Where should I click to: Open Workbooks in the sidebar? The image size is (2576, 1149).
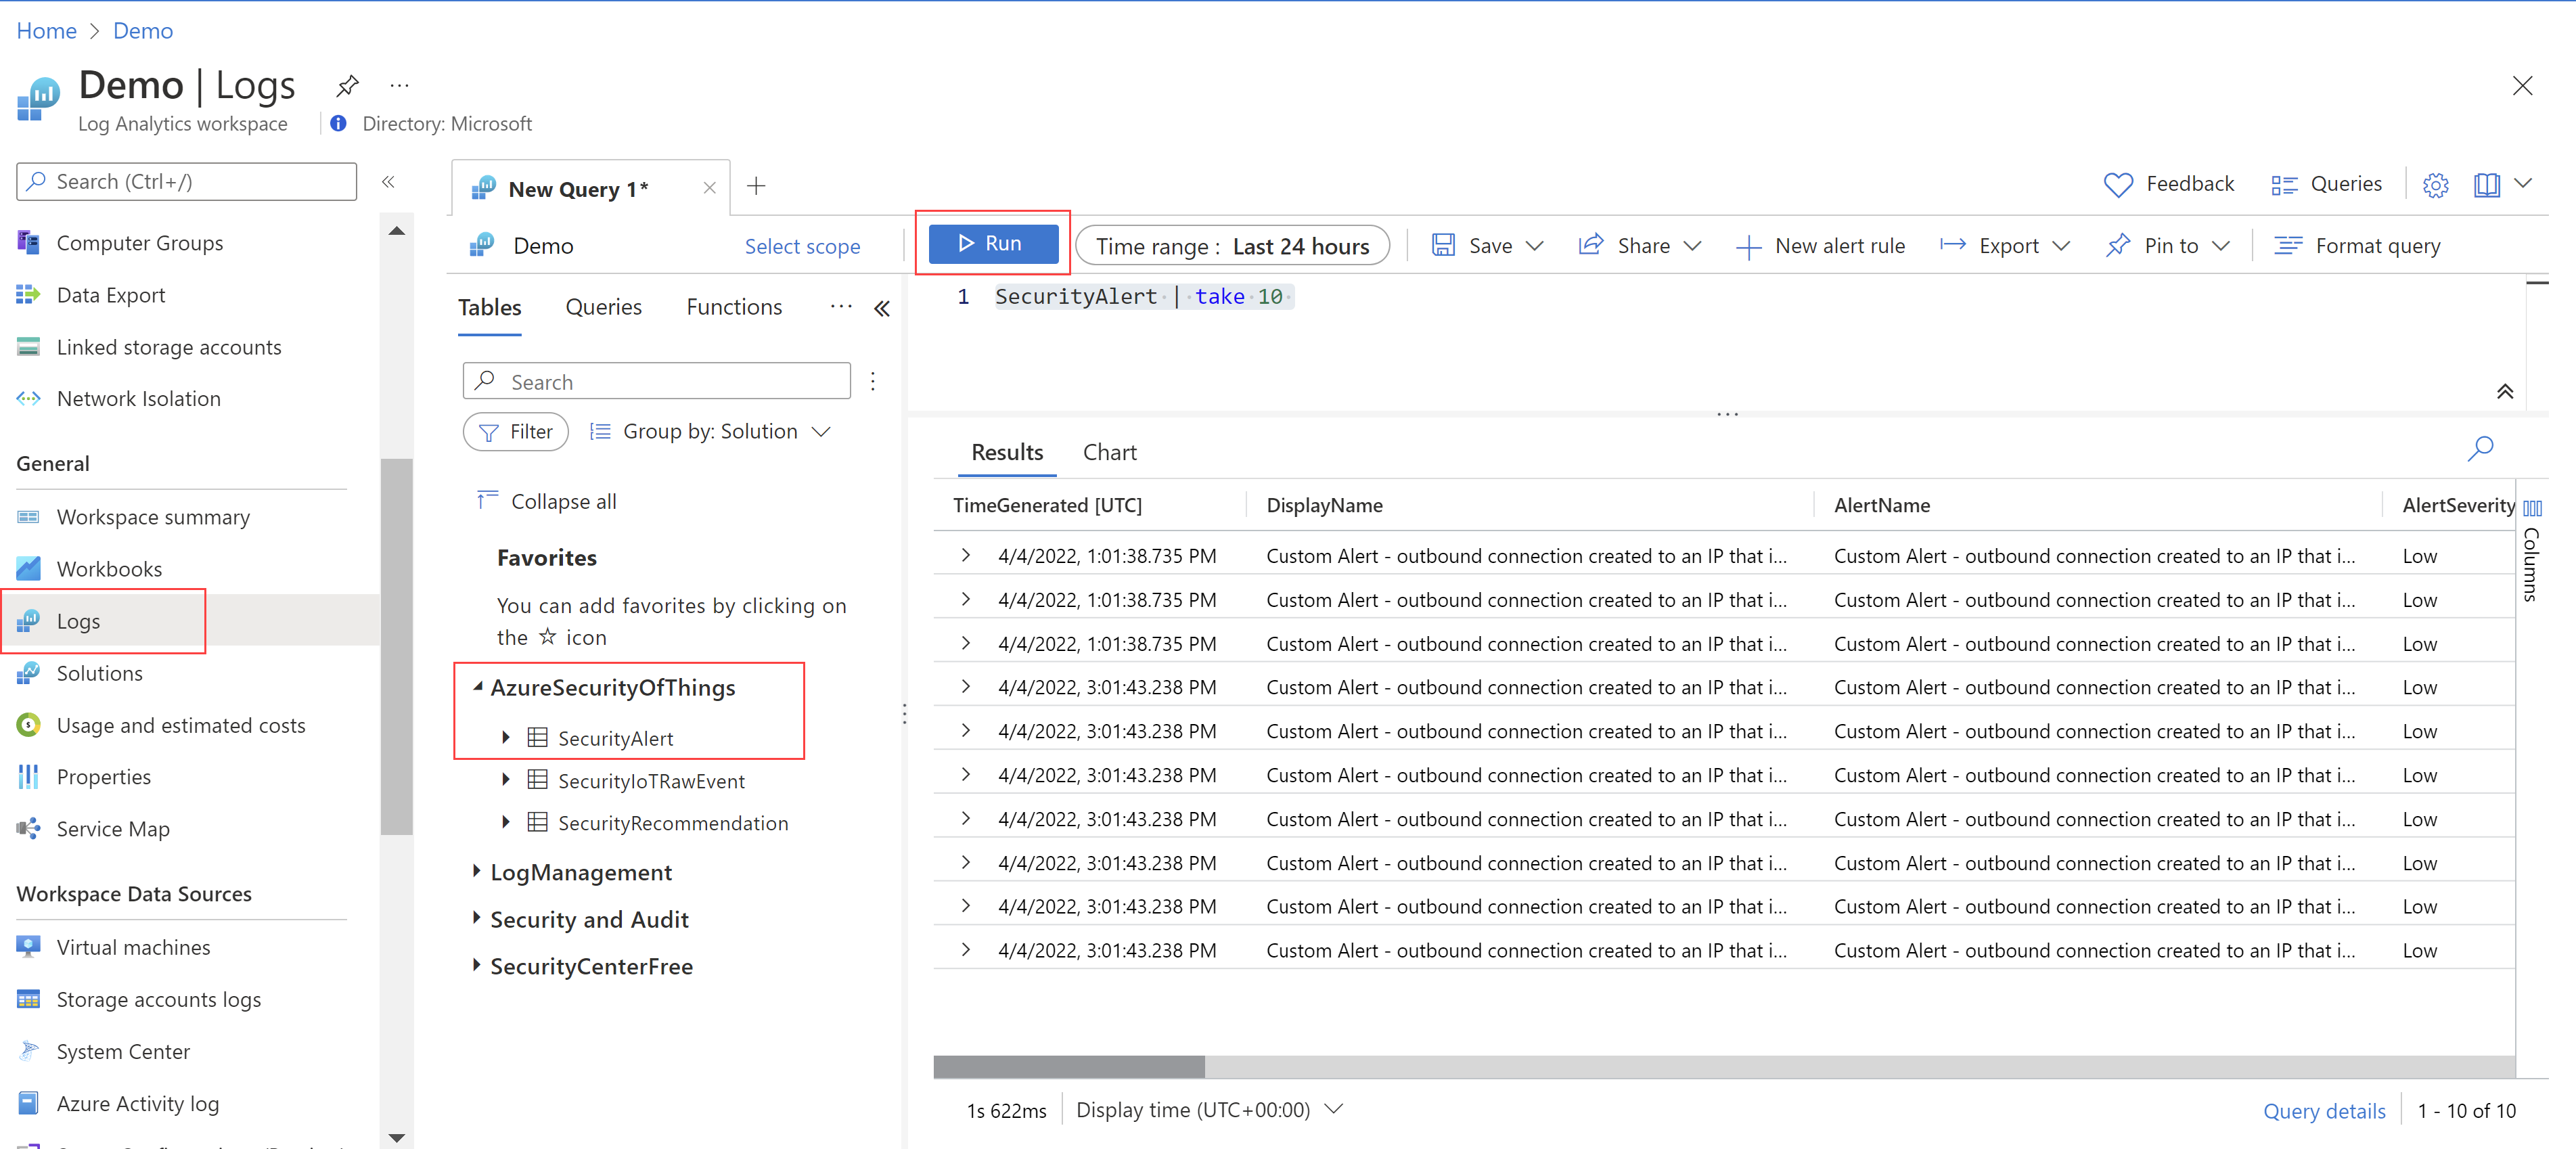(x=109, y=569)
